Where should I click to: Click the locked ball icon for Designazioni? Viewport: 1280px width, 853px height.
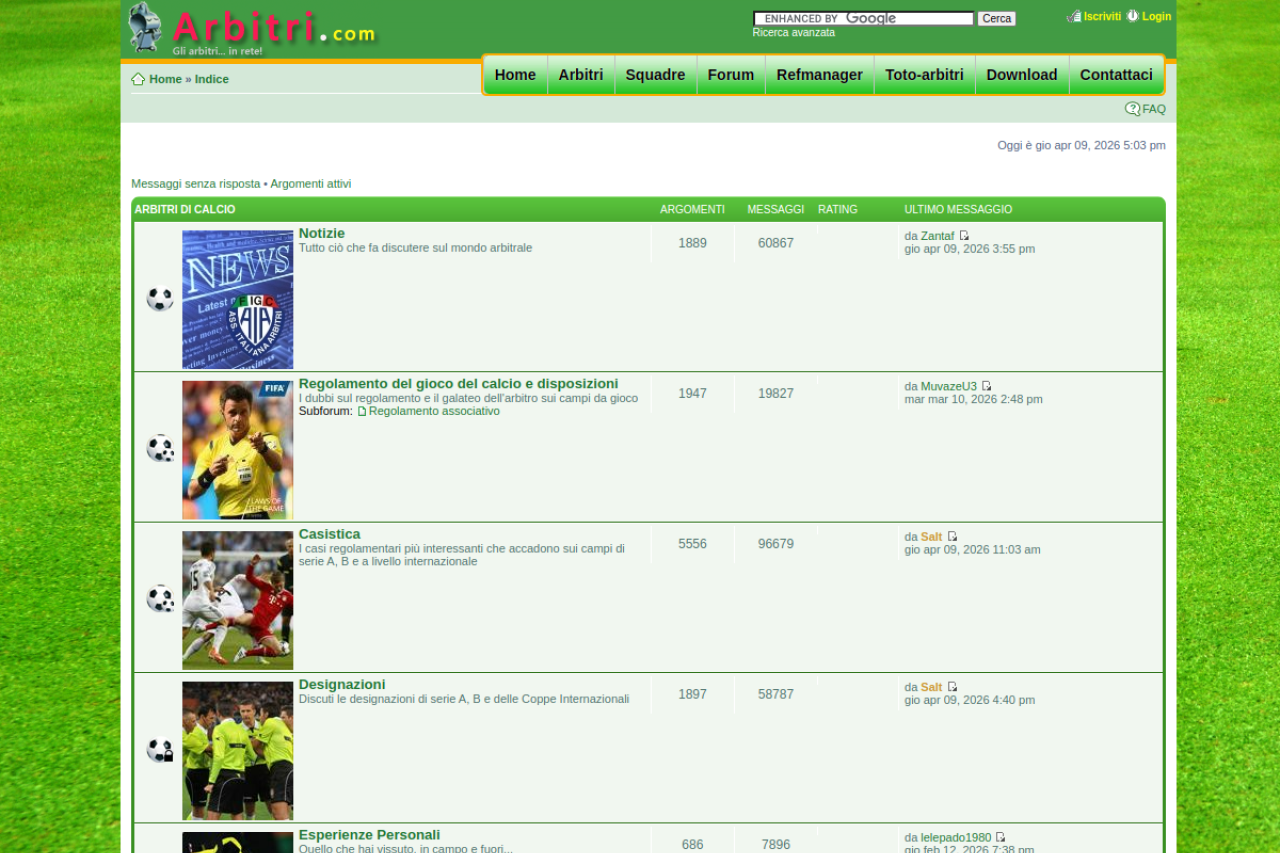(x=160, y=750)
